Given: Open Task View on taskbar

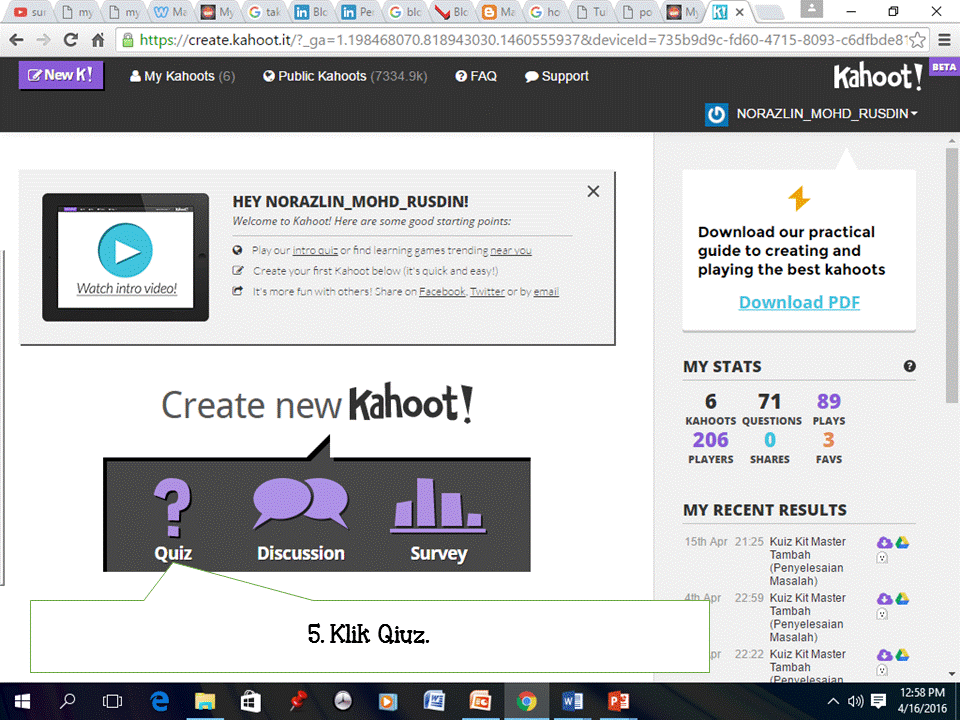Looking at the screenshot, I should [113, 702].
